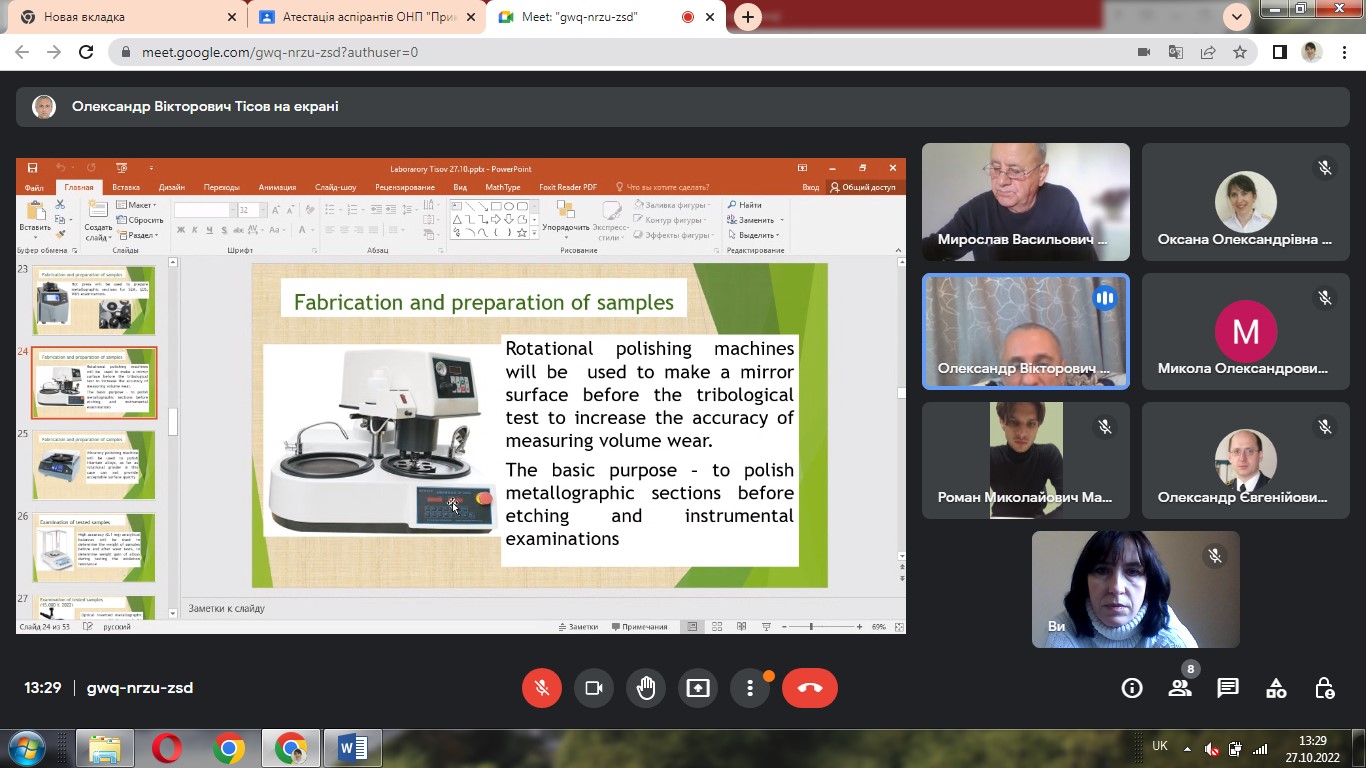Click the PowerPoint zoom slider in shared screen
This screenshot has height=768, width=1366.
pos(811,627)
